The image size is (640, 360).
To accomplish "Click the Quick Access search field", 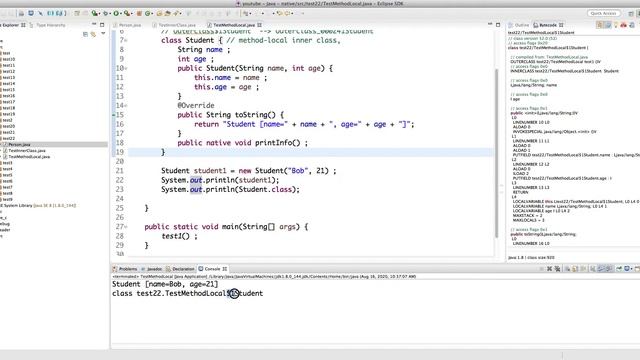I will [x=603, y=13].
